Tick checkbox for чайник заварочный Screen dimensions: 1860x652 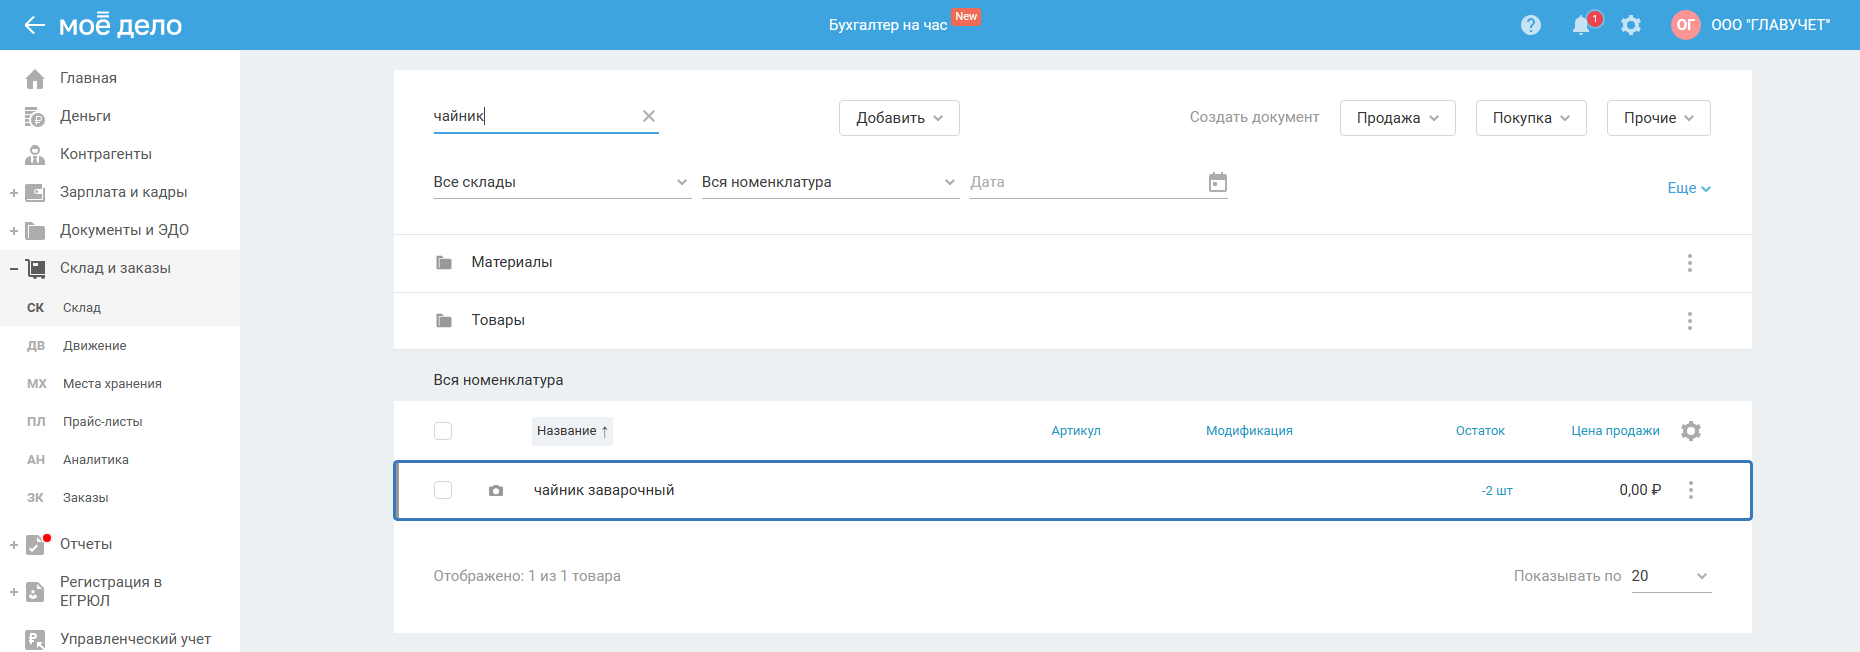(443, 490)
